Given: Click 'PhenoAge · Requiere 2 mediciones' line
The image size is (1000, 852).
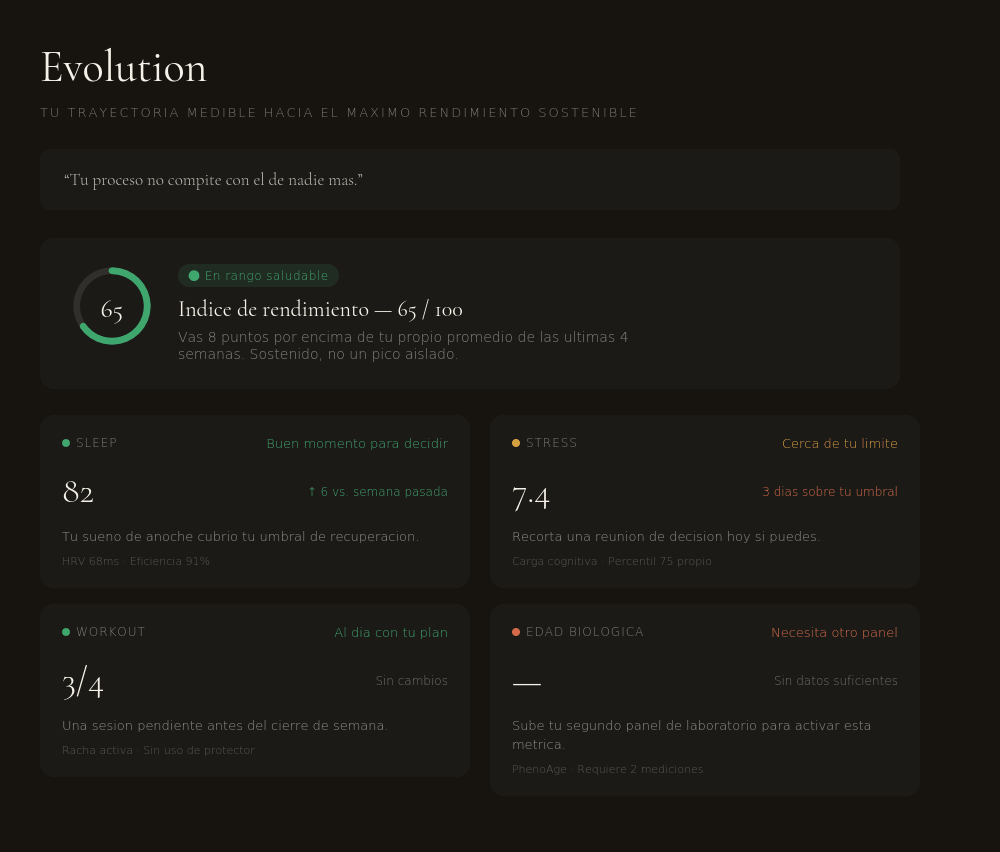Looking at the screenshot, I should click(x=607, y=769).
